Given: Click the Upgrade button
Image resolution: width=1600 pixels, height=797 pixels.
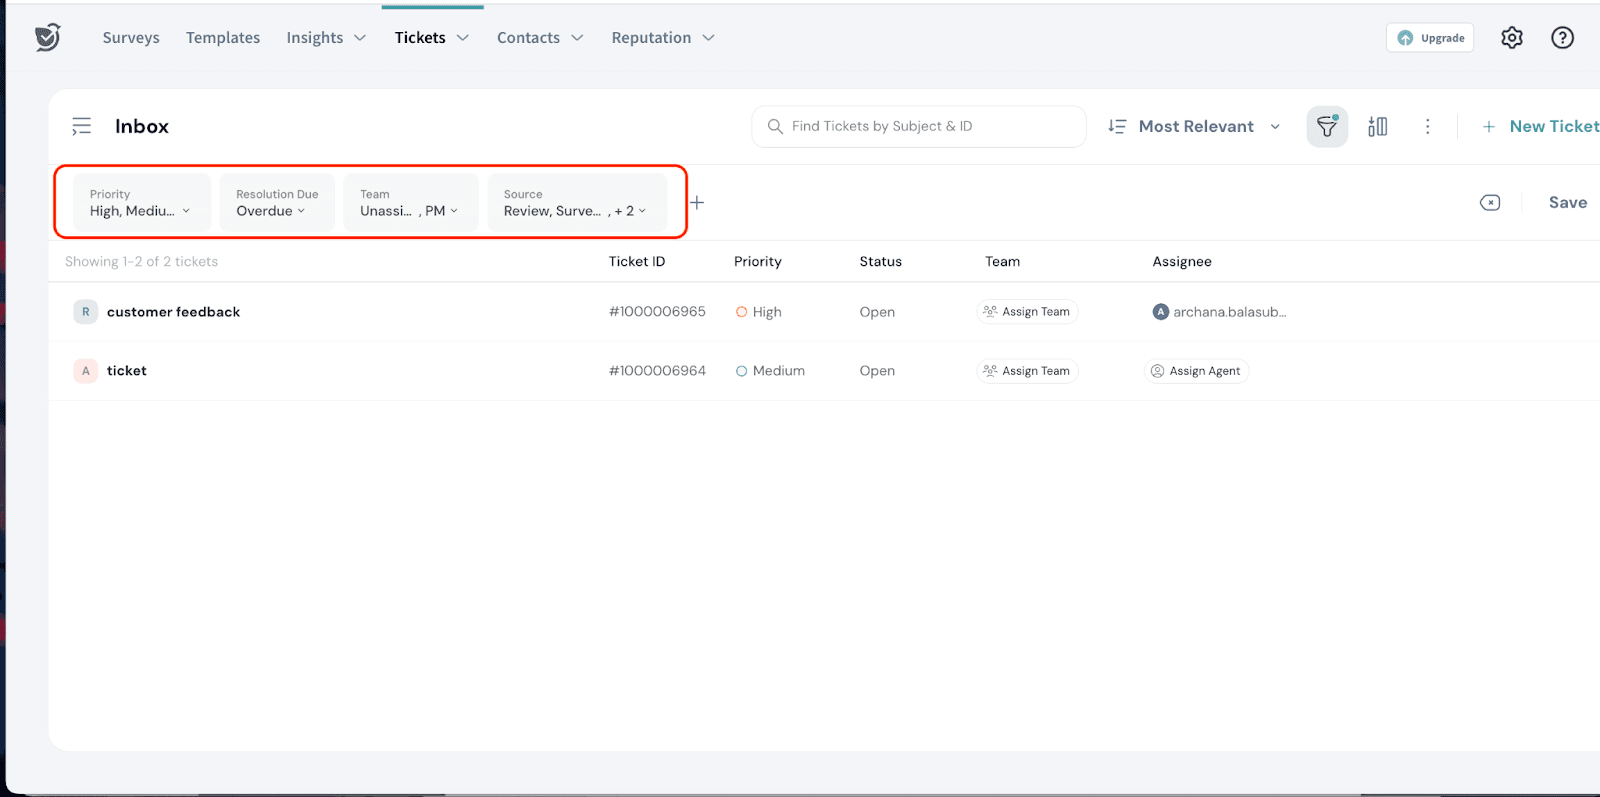Looking at the screenshot, I should click(1429, 38).
